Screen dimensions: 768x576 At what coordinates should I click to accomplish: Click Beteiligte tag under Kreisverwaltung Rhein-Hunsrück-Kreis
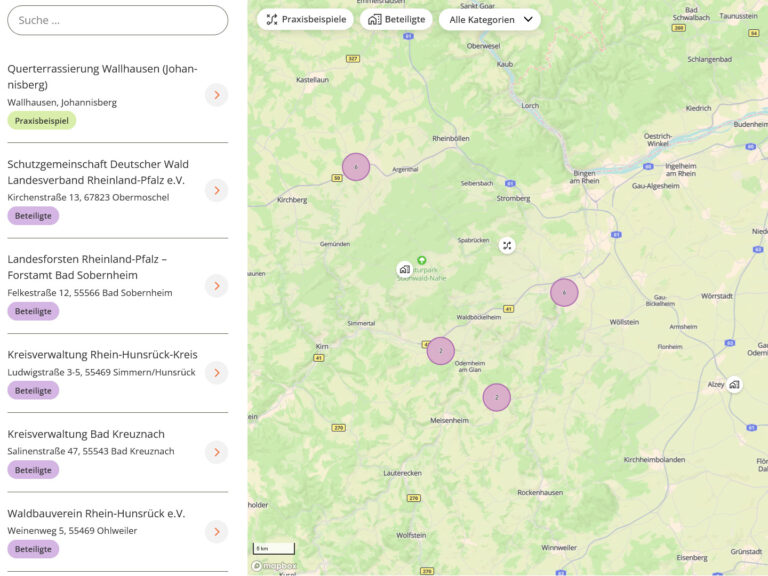click(33, 390)
